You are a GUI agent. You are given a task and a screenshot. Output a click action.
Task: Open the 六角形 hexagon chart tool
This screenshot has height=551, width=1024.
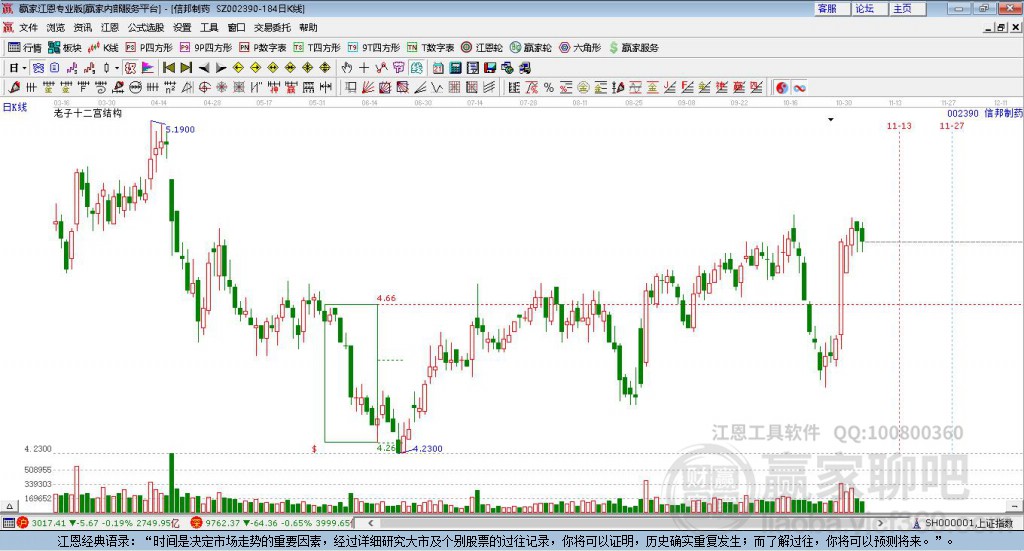580,48
